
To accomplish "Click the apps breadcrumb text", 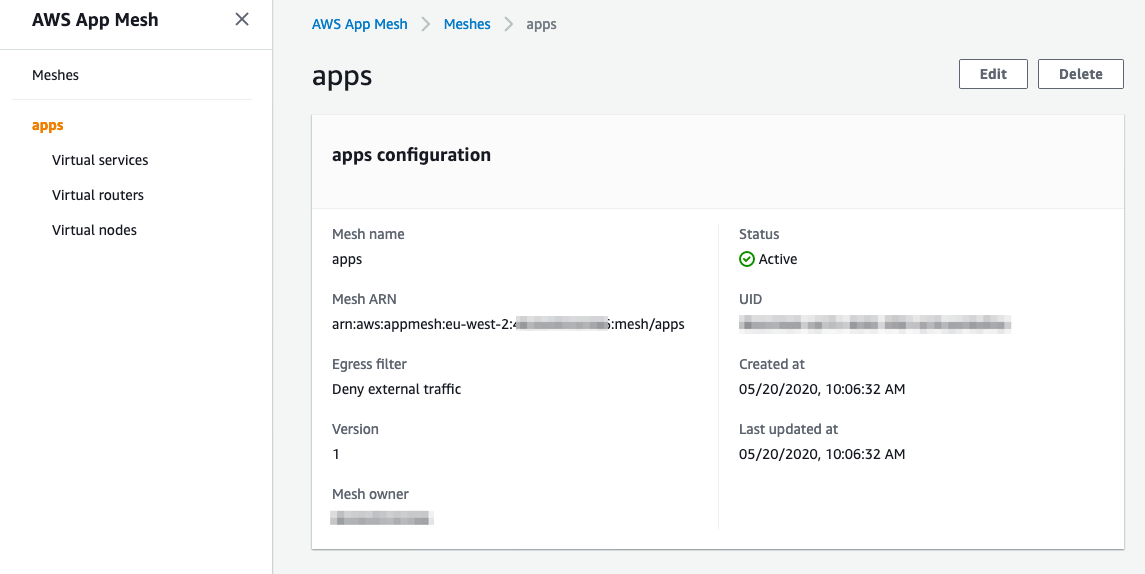I will coord(541,24).
